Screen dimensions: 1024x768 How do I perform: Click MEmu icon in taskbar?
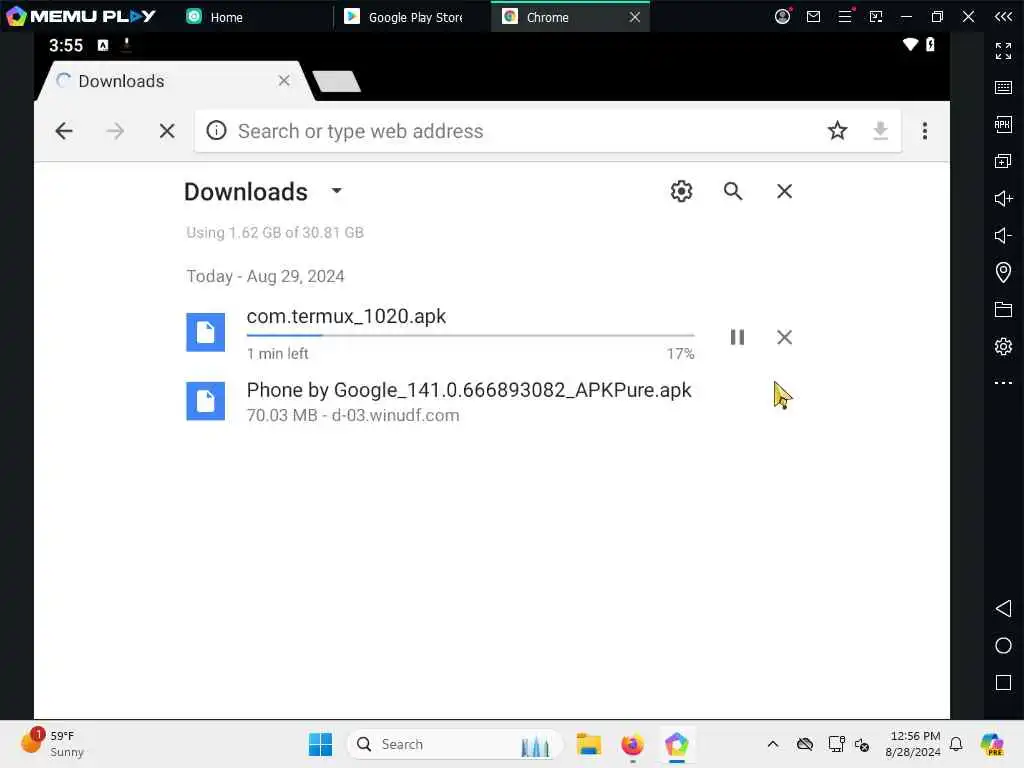point(677,744)
